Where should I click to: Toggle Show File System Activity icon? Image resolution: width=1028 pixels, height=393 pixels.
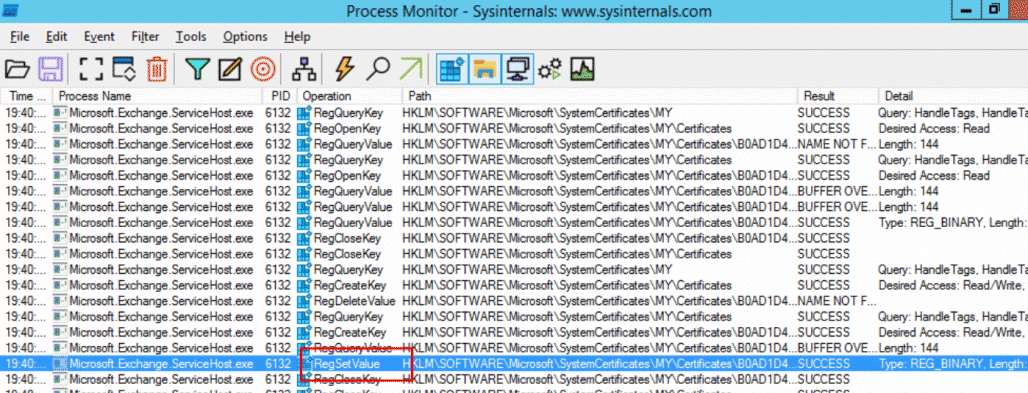click(x=485, y=68)
